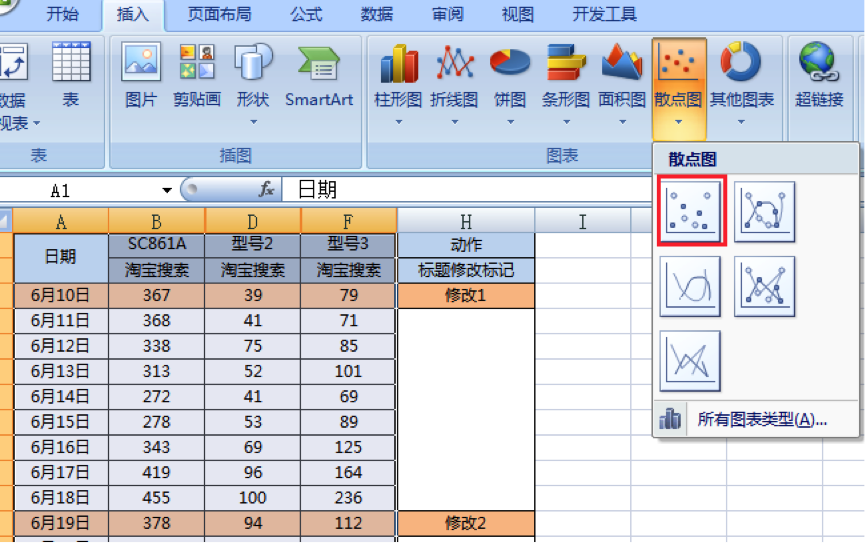Open All Chart Types (所有图表类型) option

click(761, 419)
